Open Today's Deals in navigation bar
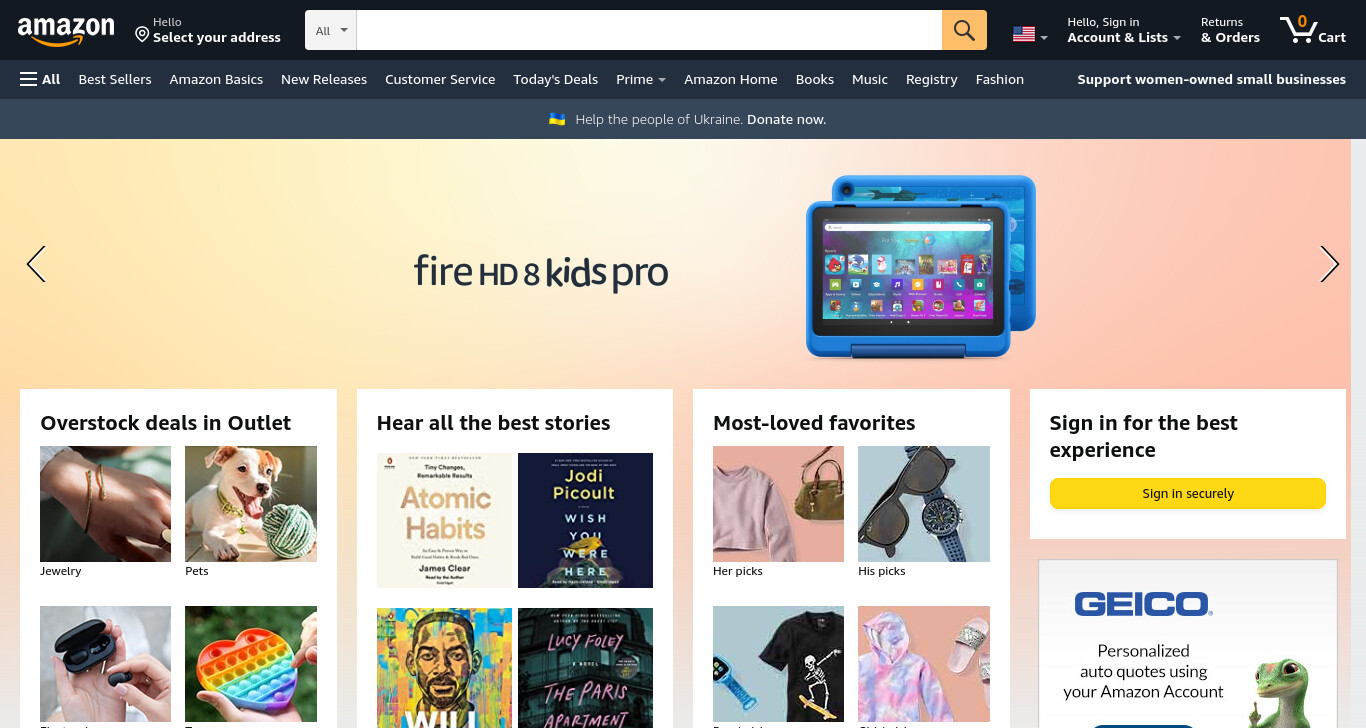Image resolution: width=1366 pixels, height=728 pixels. [555, 79]
